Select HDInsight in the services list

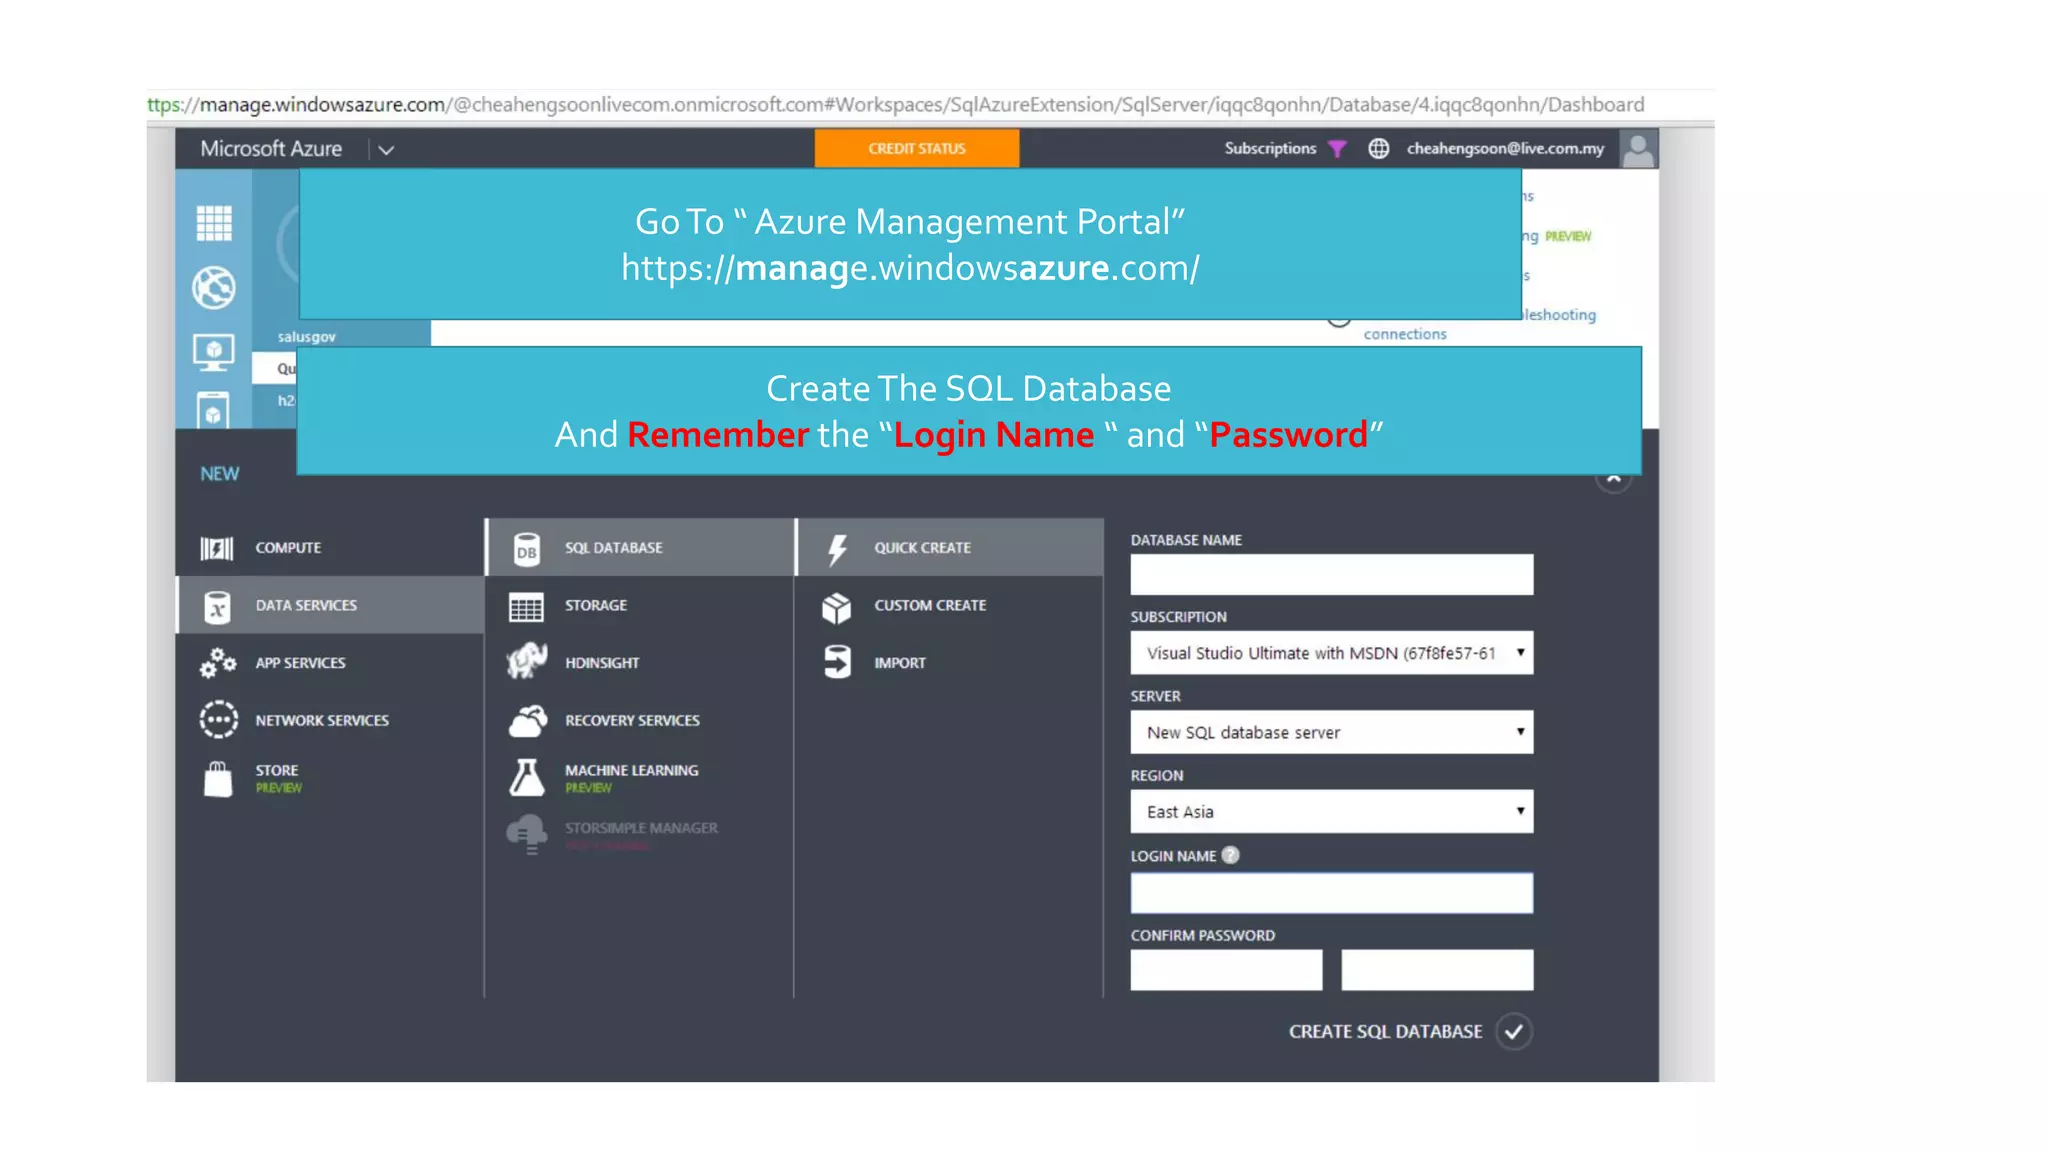click(x=640, y=663)
